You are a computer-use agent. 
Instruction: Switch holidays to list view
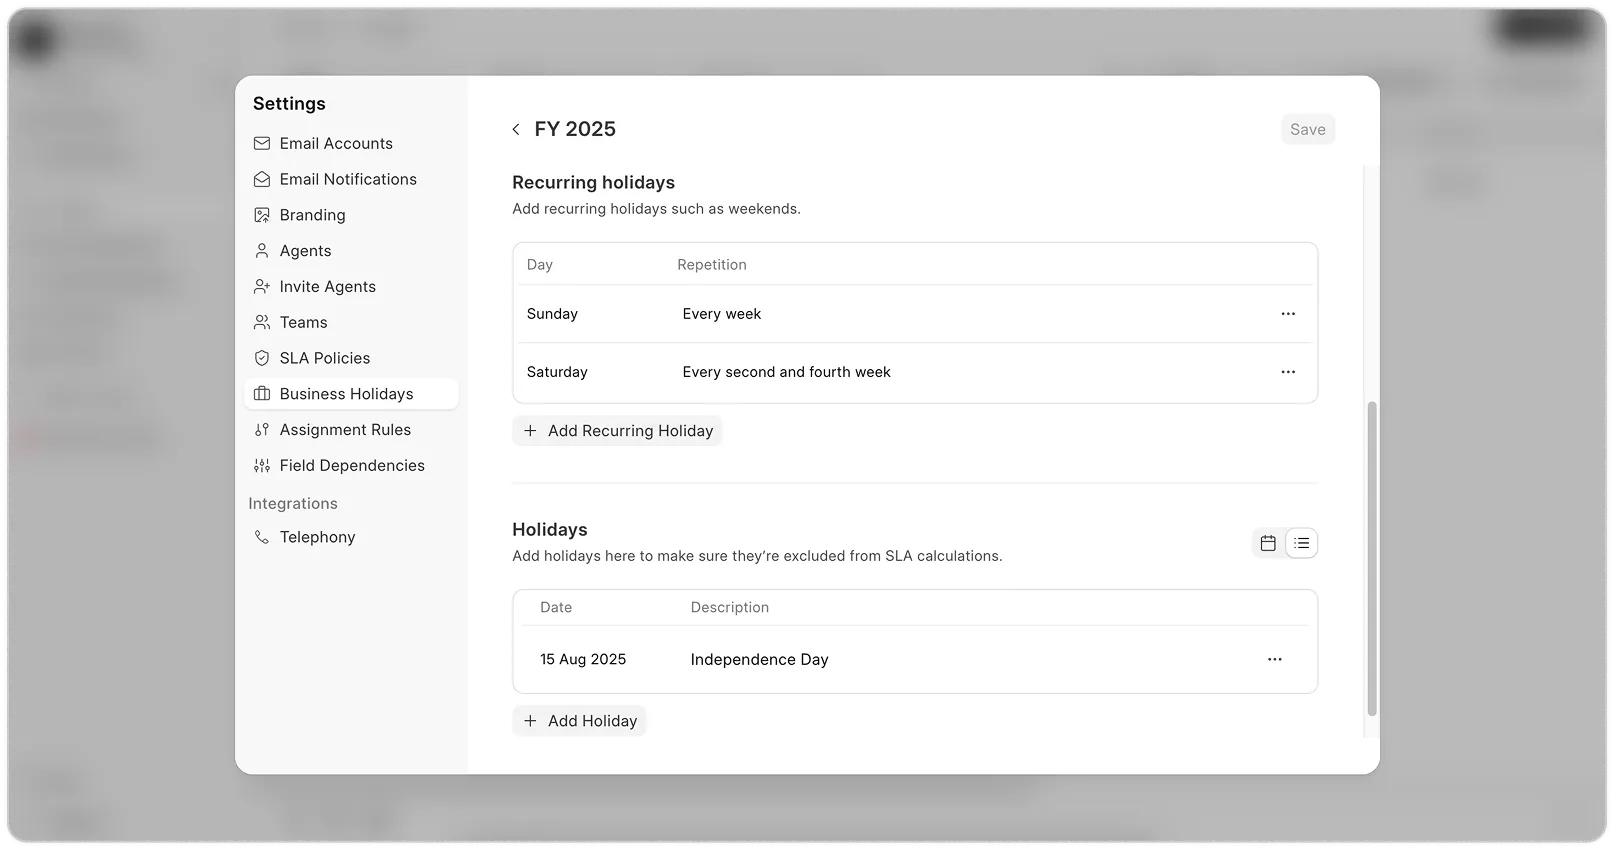(1301, 543)
